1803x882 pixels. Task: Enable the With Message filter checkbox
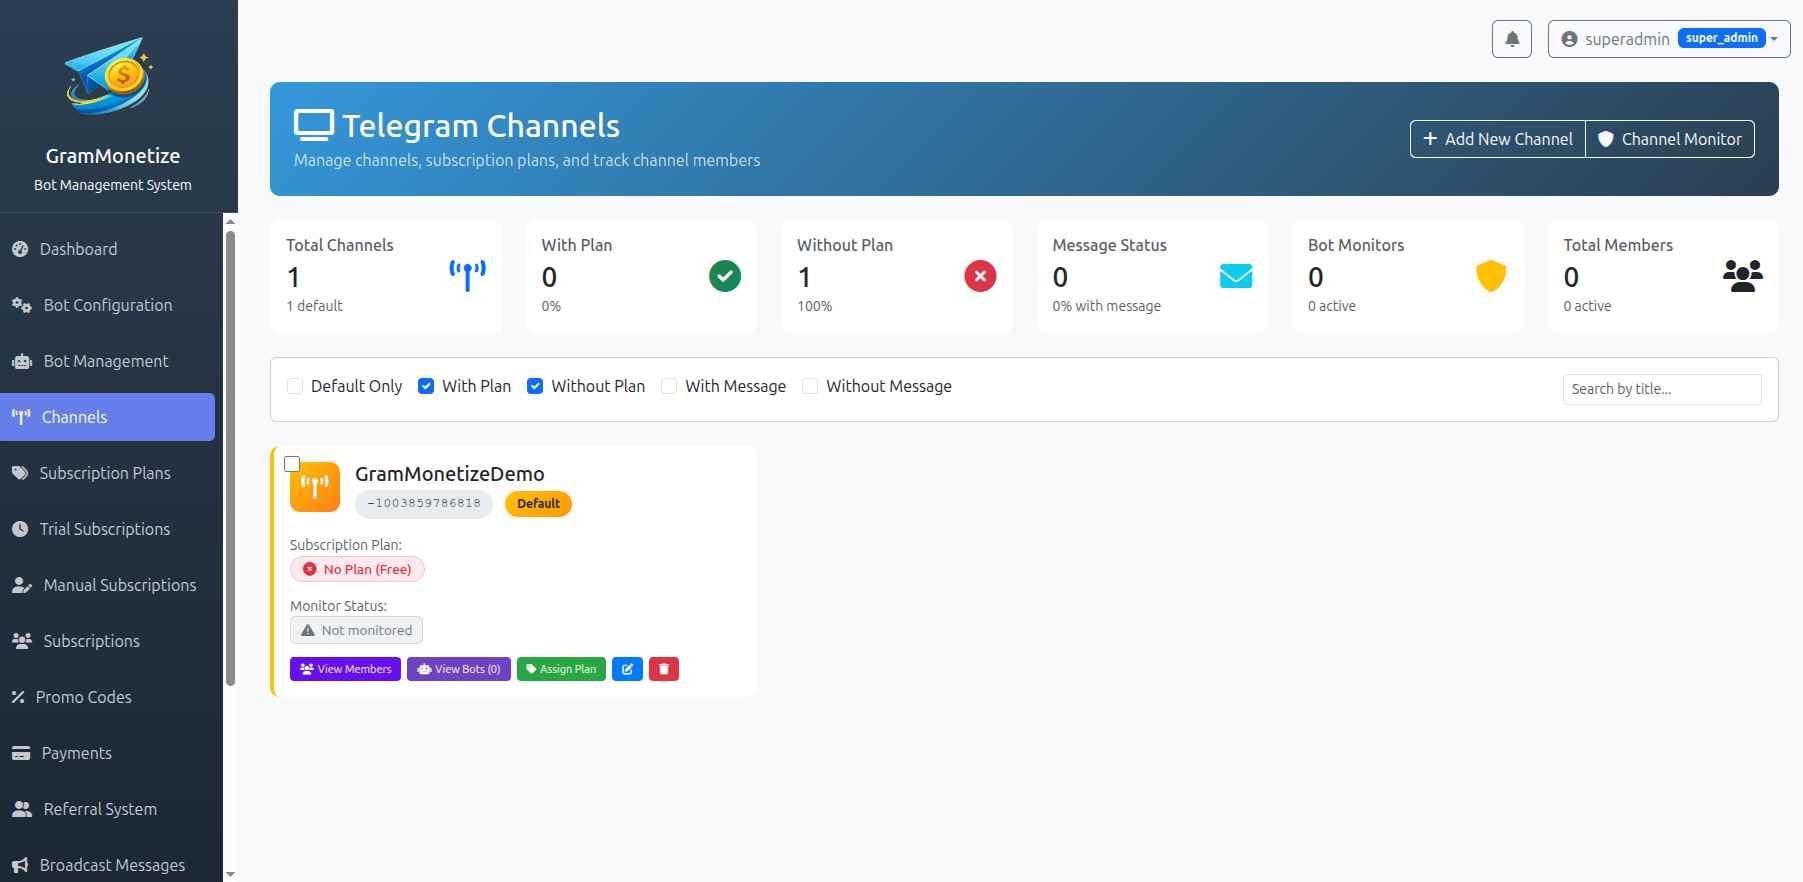click(x=669, y=386)
